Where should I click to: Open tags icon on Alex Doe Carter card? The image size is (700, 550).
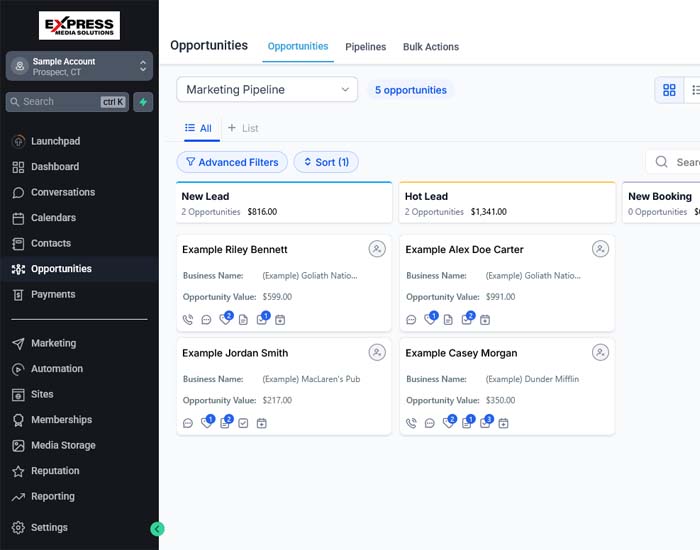point(430,319)
